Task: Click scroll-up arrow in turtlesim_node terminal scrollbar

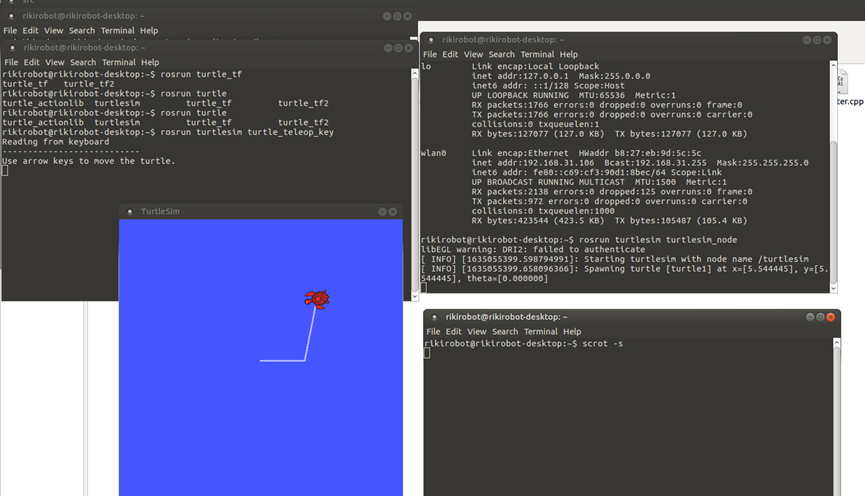Action: 834,65
